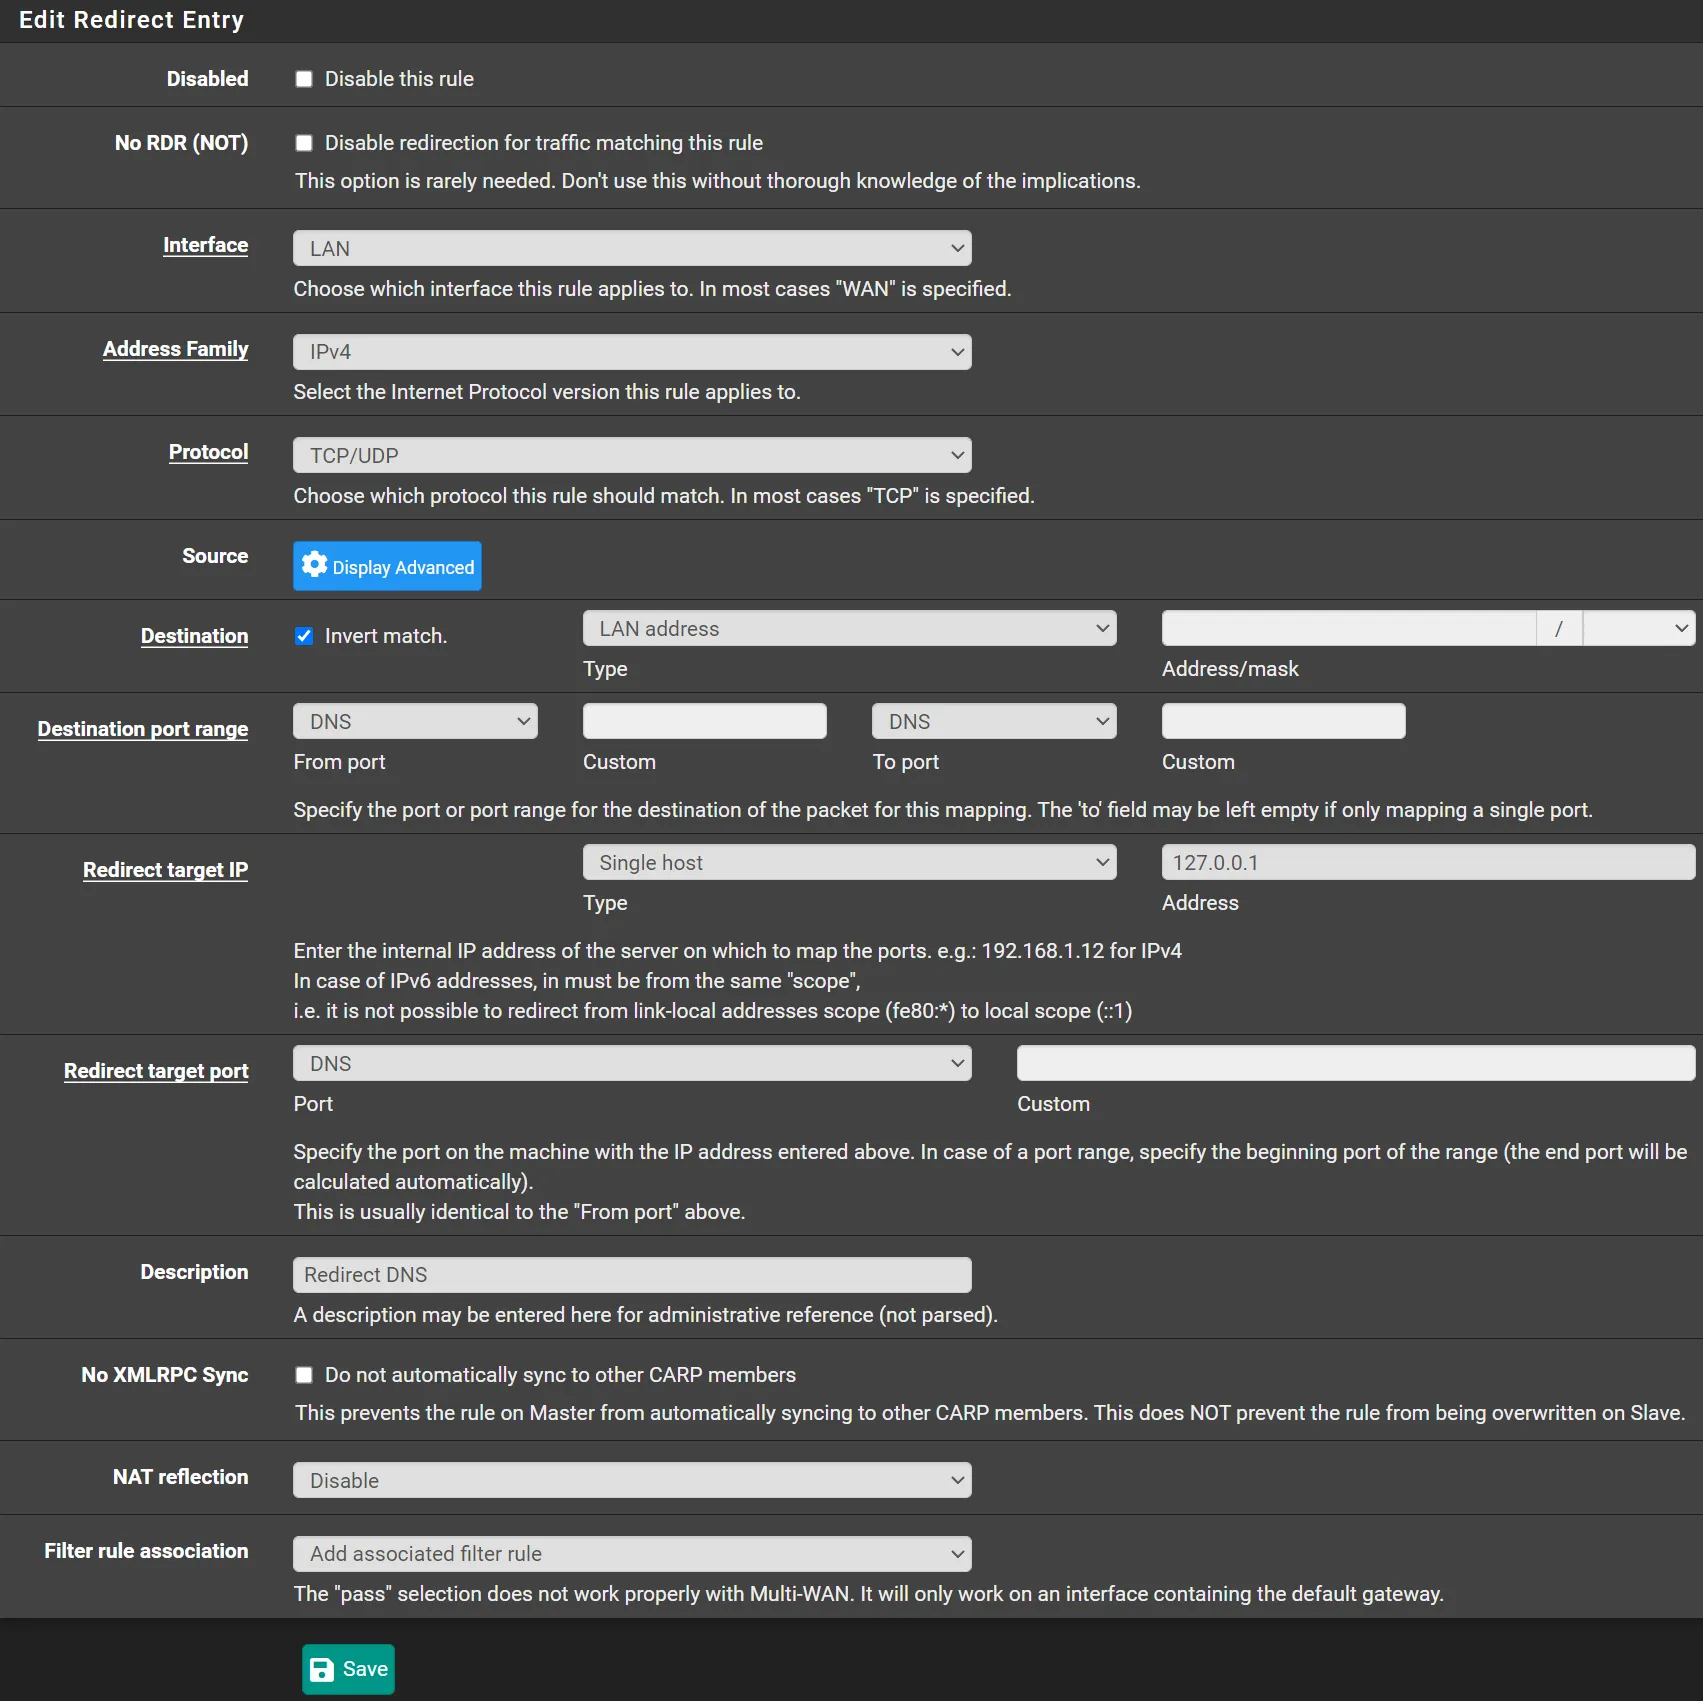Click the Redirect target IP help link
Image resolution: width=1703 pixels, height=1701 pixels.
(165, 870)
